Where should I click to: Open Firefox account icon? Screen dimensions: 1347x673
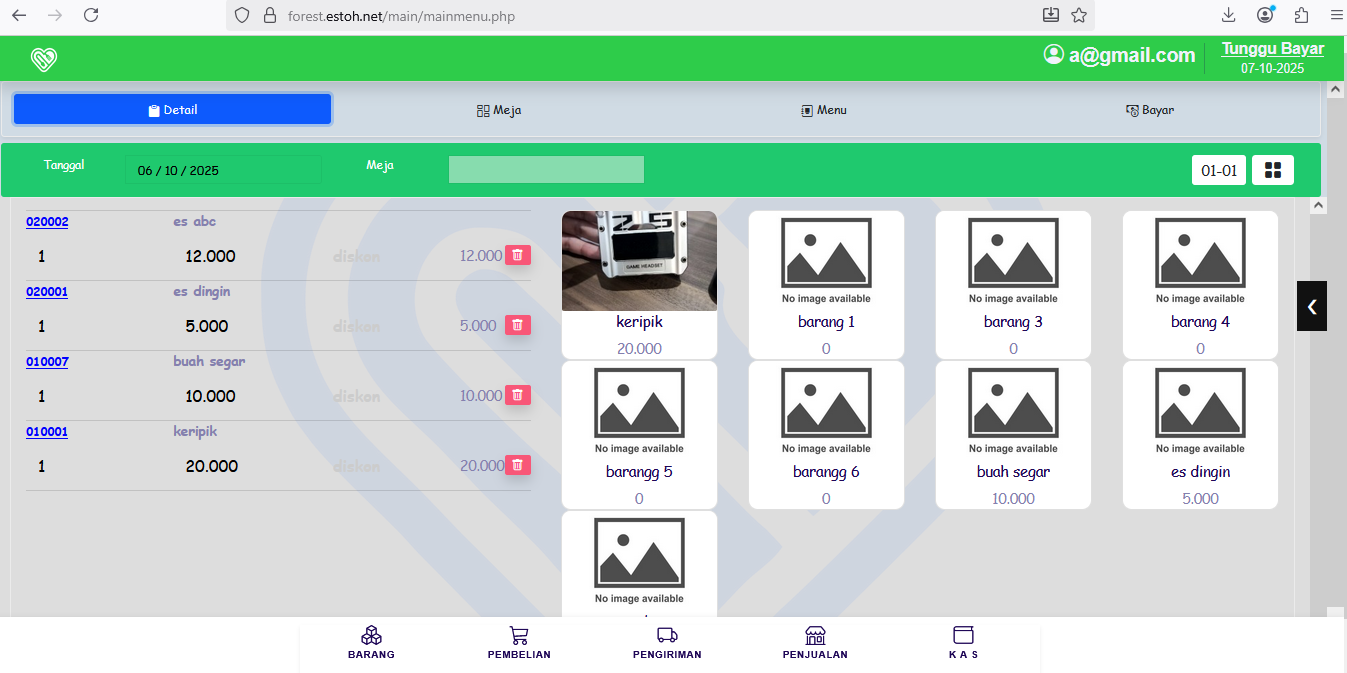point(1265,15)
